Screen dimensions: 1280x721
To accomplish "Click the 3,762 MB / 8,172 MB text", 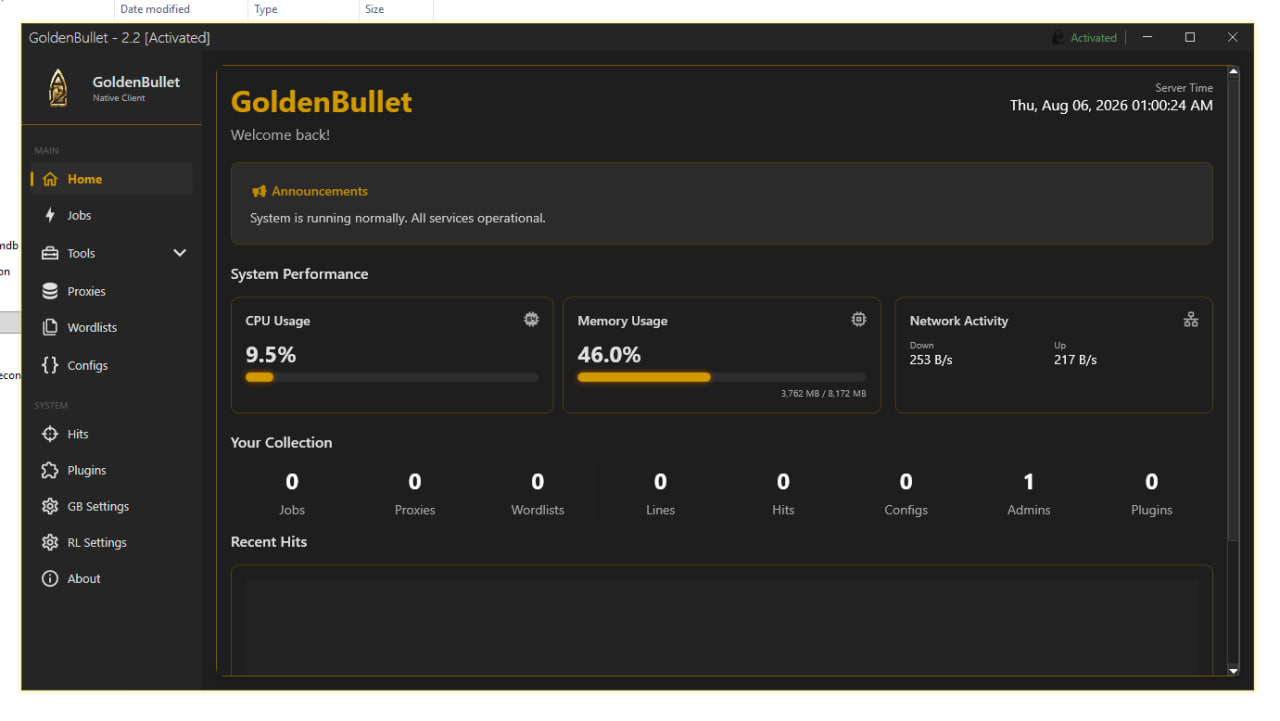I will [823, 394].
